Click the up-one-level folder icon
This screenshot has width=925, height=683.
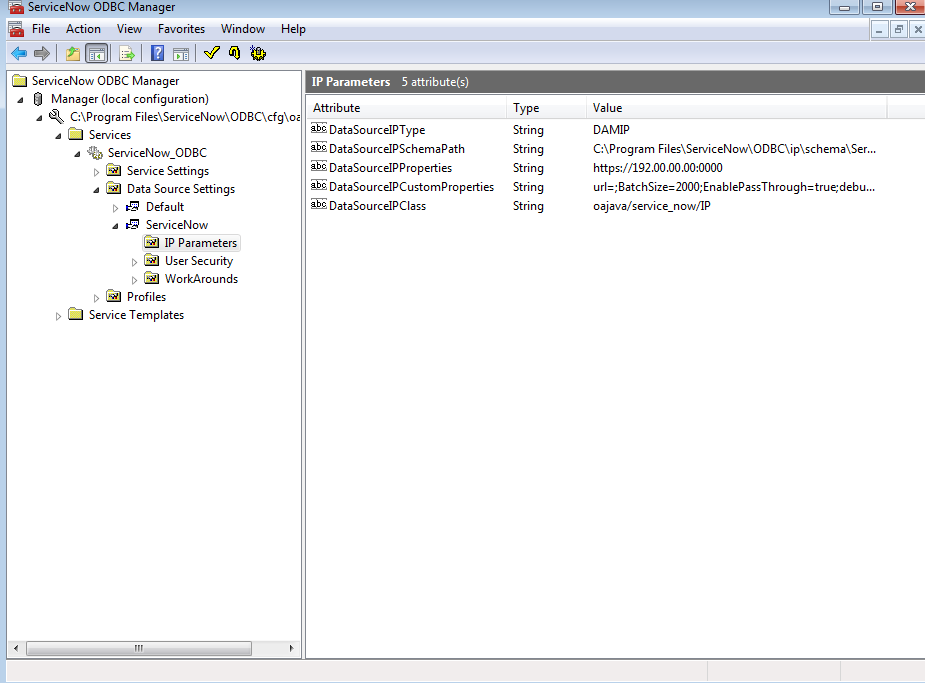[73, 54]
